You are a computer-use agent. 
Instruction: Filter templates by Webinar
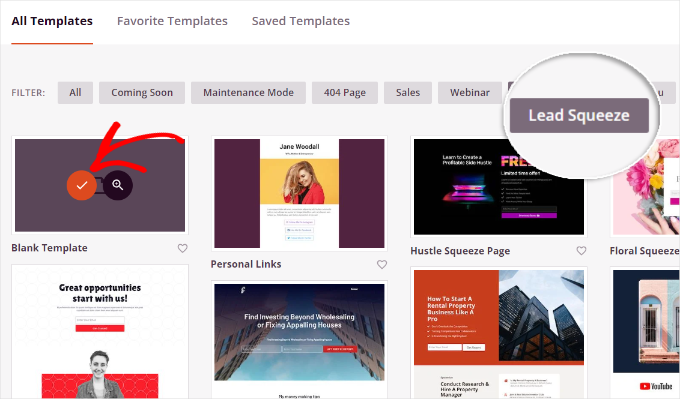[470, 92]
